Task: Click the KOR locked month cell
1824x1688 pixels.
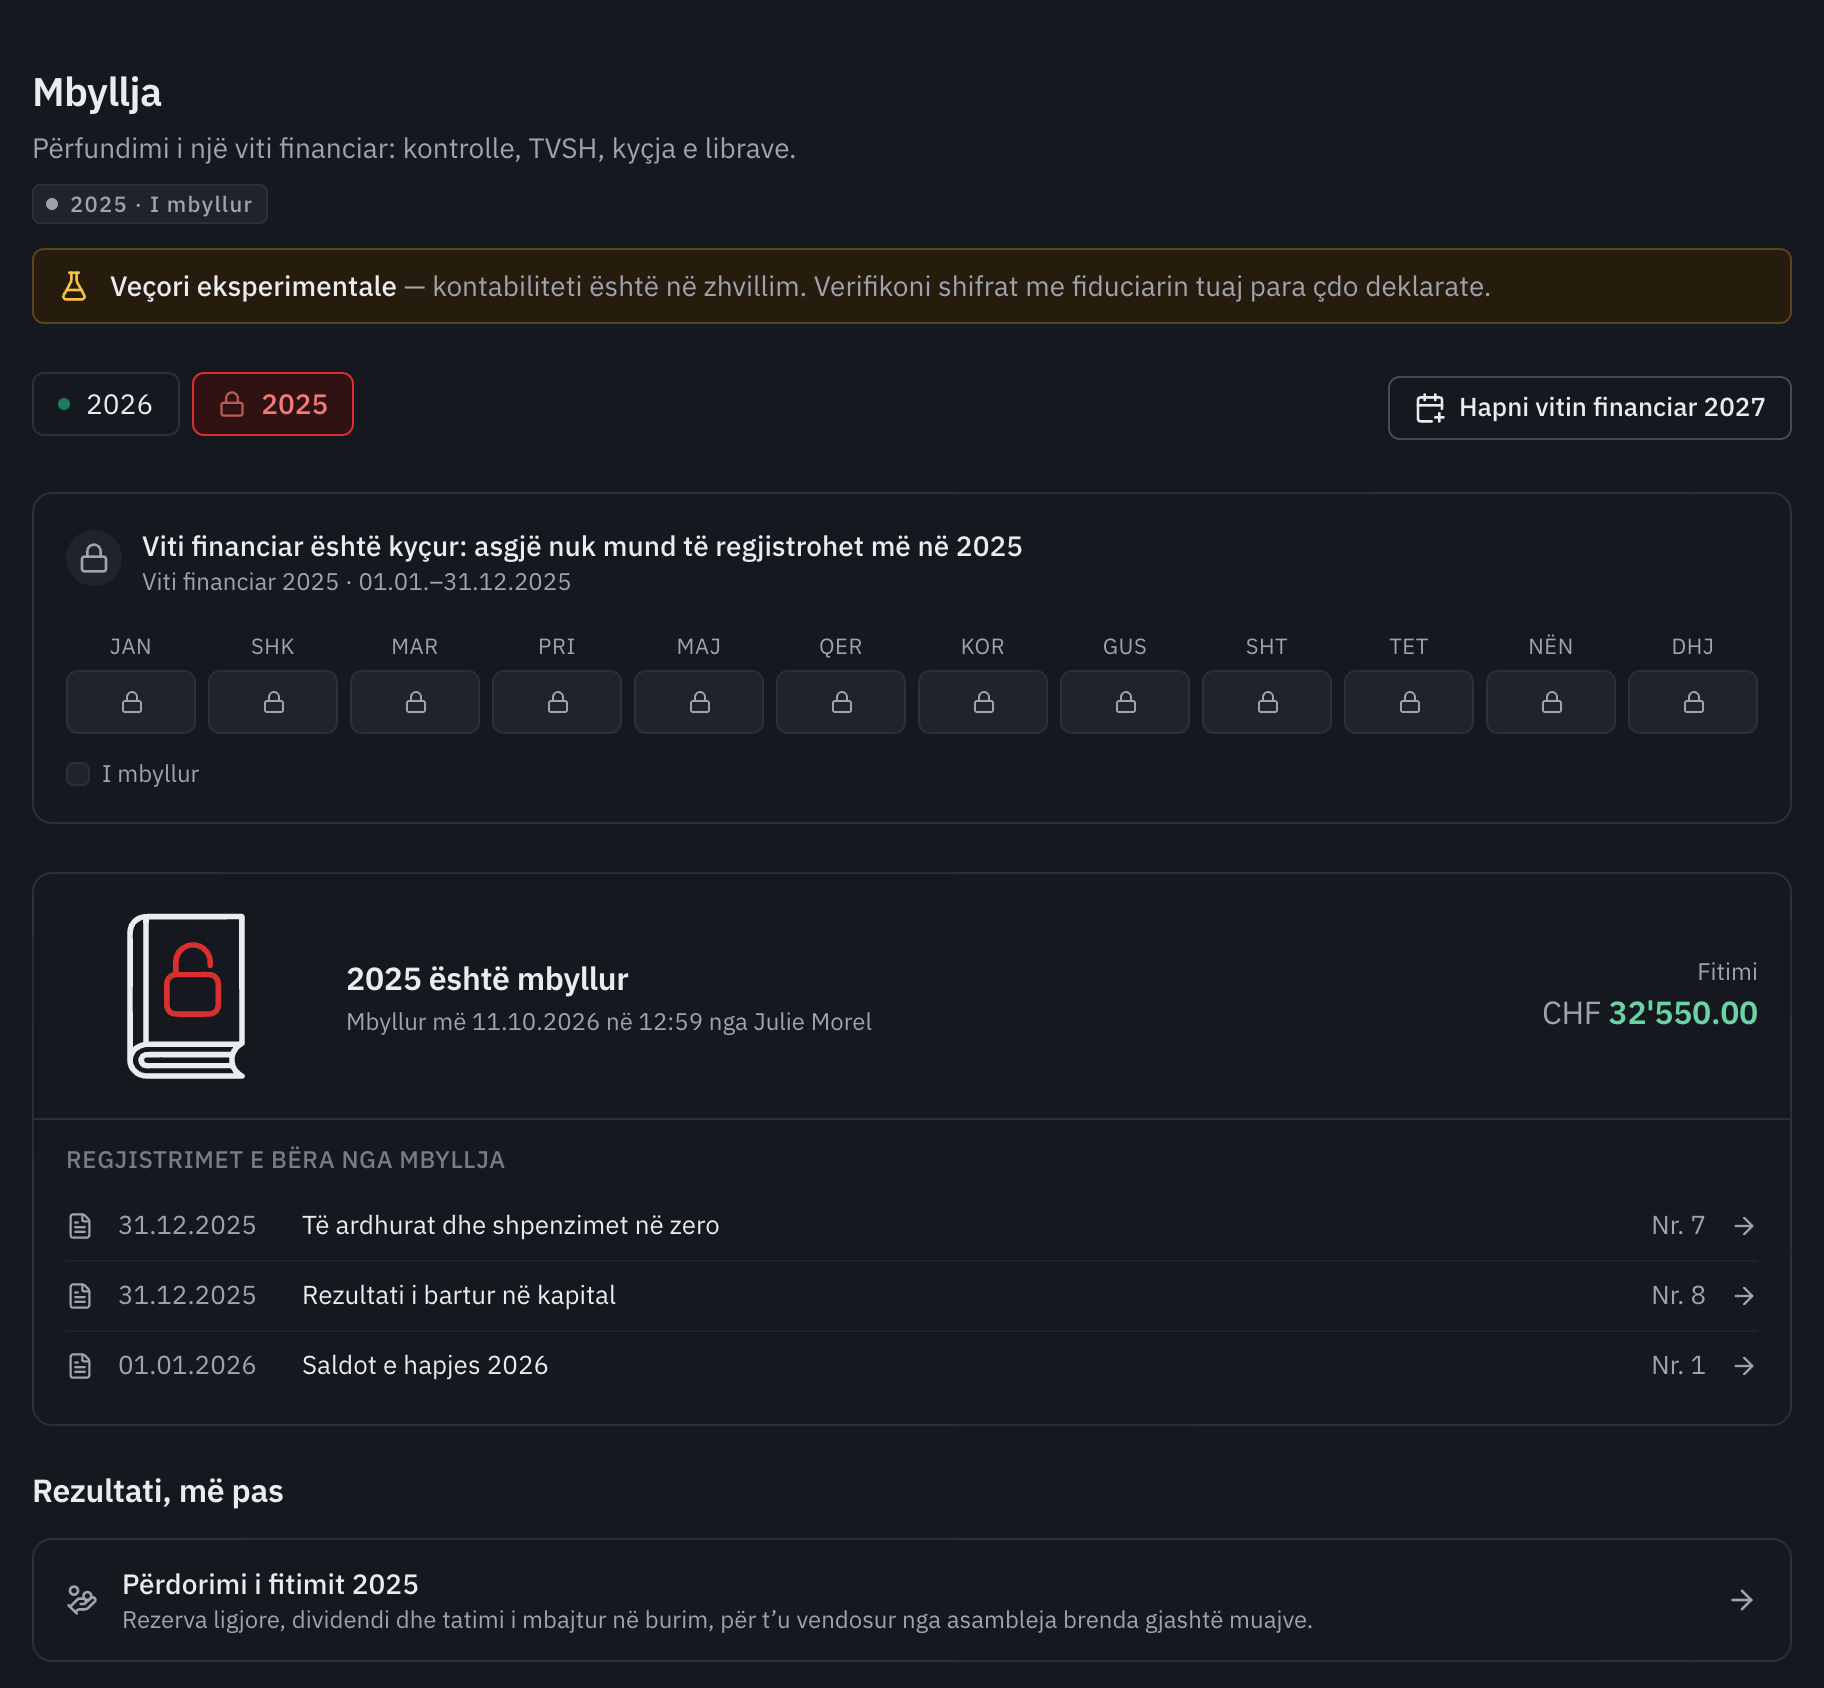Action: (983, 702)
